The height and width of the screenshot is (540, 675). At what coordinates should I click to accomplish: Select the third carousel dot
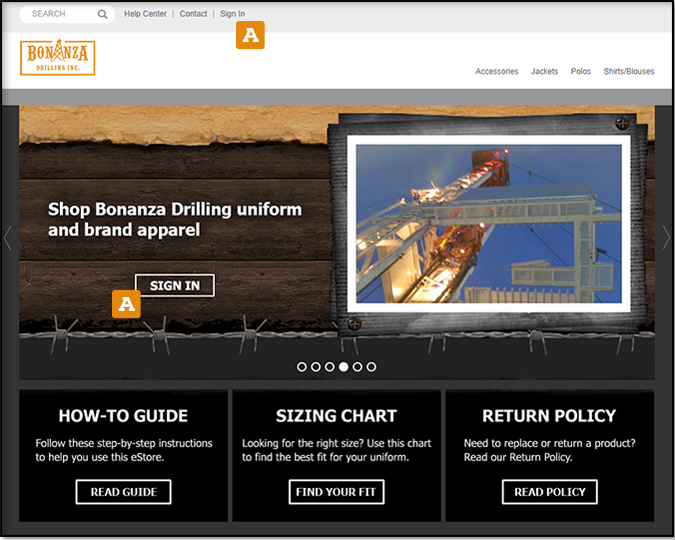(330, 367)
